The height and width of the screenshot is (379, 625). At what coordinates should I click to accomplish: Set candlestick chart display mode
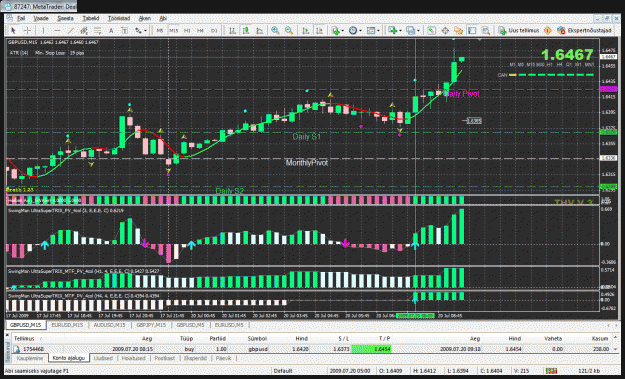246,30
